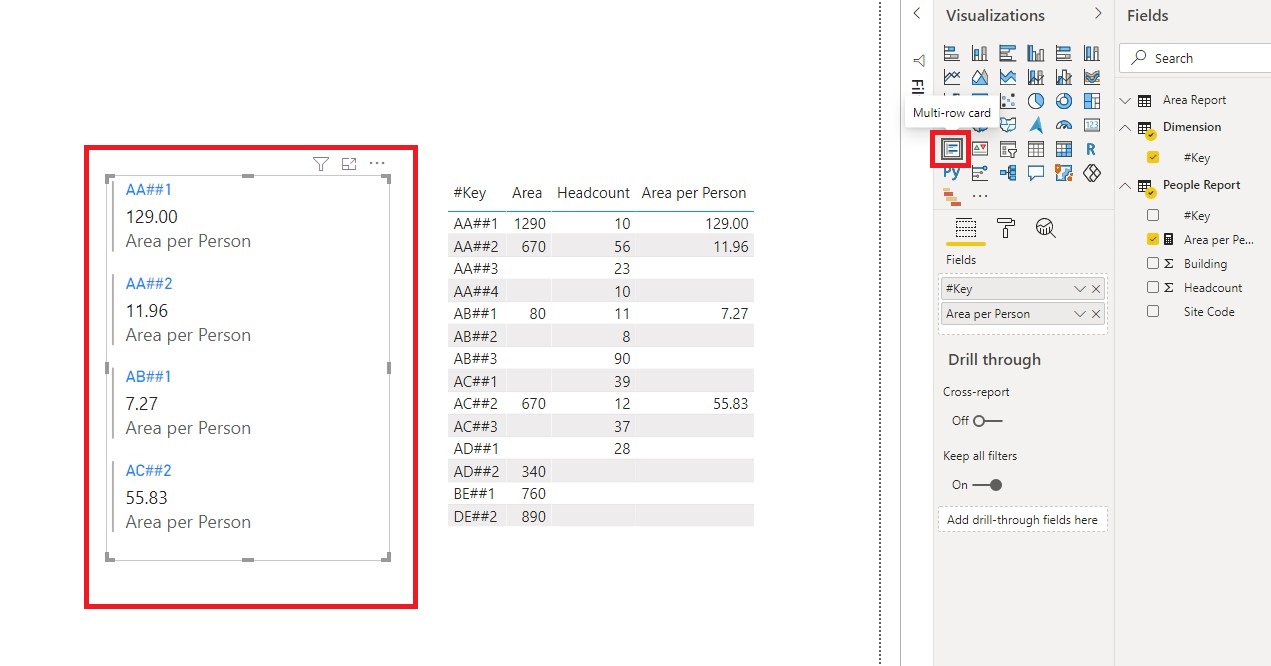The image size is (1271, 666).
Task: Select the donut chart visual
Action: click(1064, 101)
